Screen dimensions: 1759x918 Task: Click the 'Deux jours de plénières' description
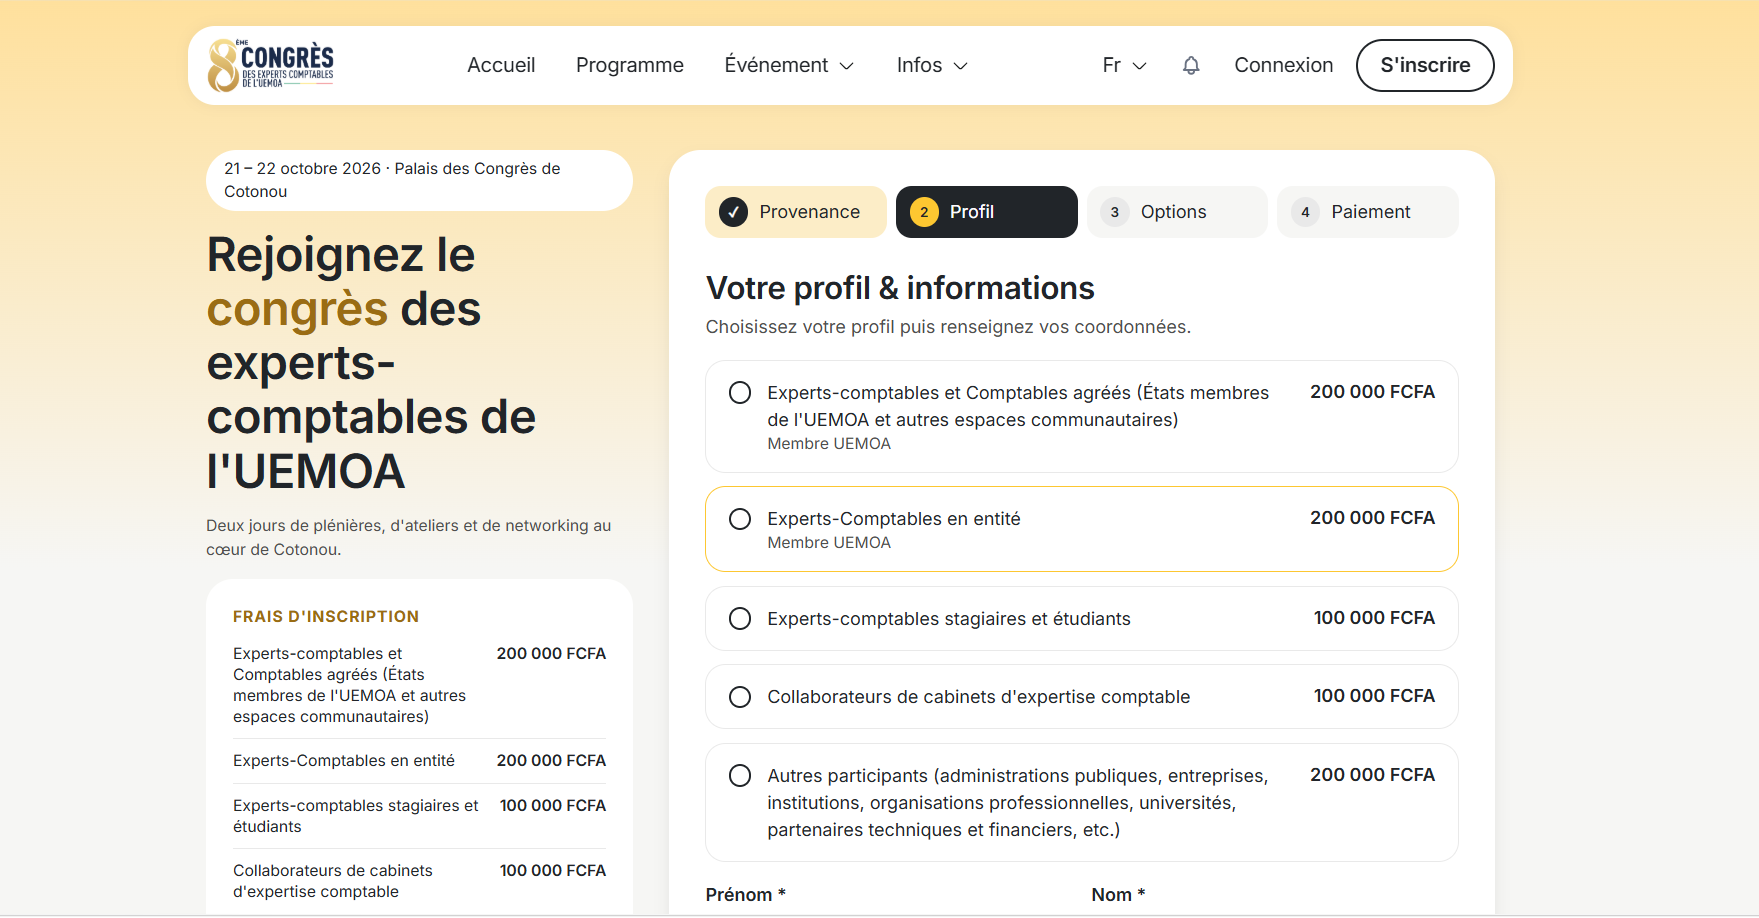pos(408,538)
